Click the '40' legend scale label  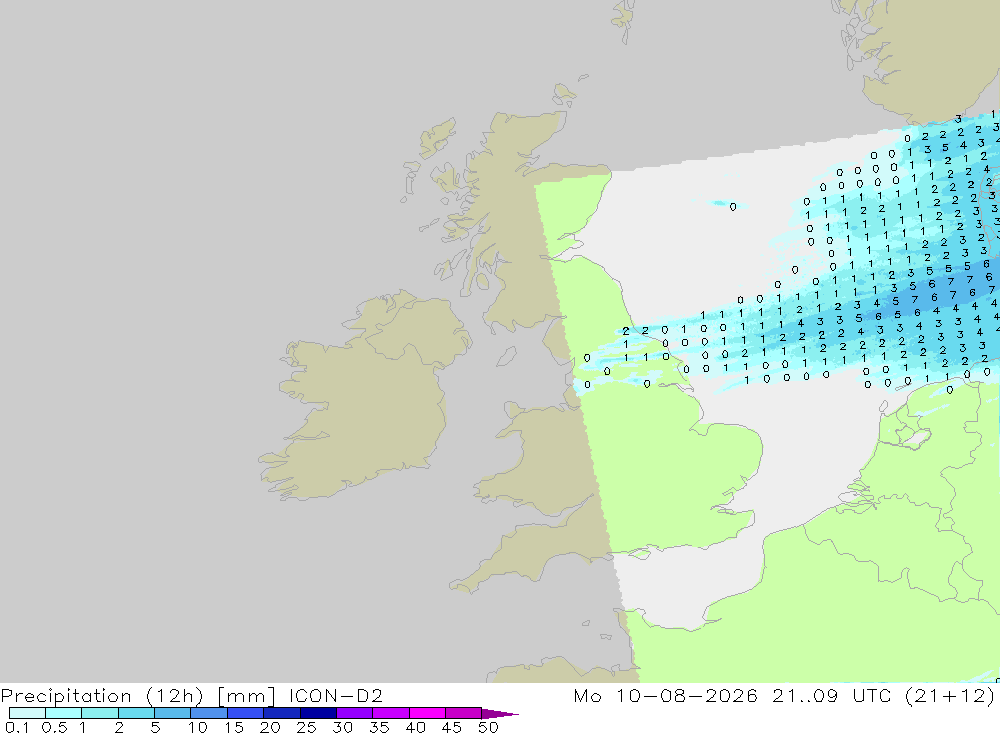[x=415, y=727]
